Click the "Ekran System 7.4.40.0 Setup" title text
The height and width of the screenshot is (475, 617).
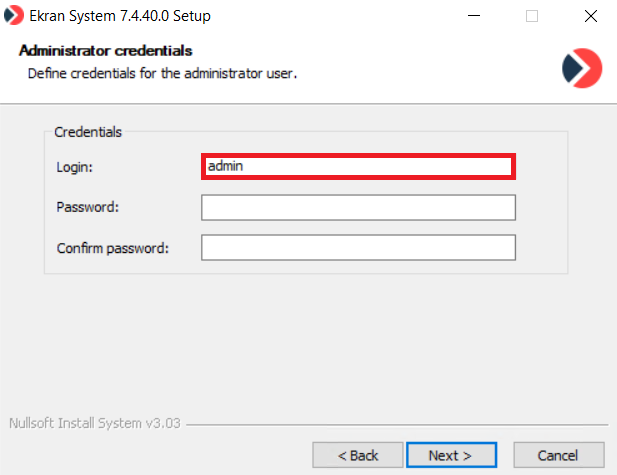120,16
